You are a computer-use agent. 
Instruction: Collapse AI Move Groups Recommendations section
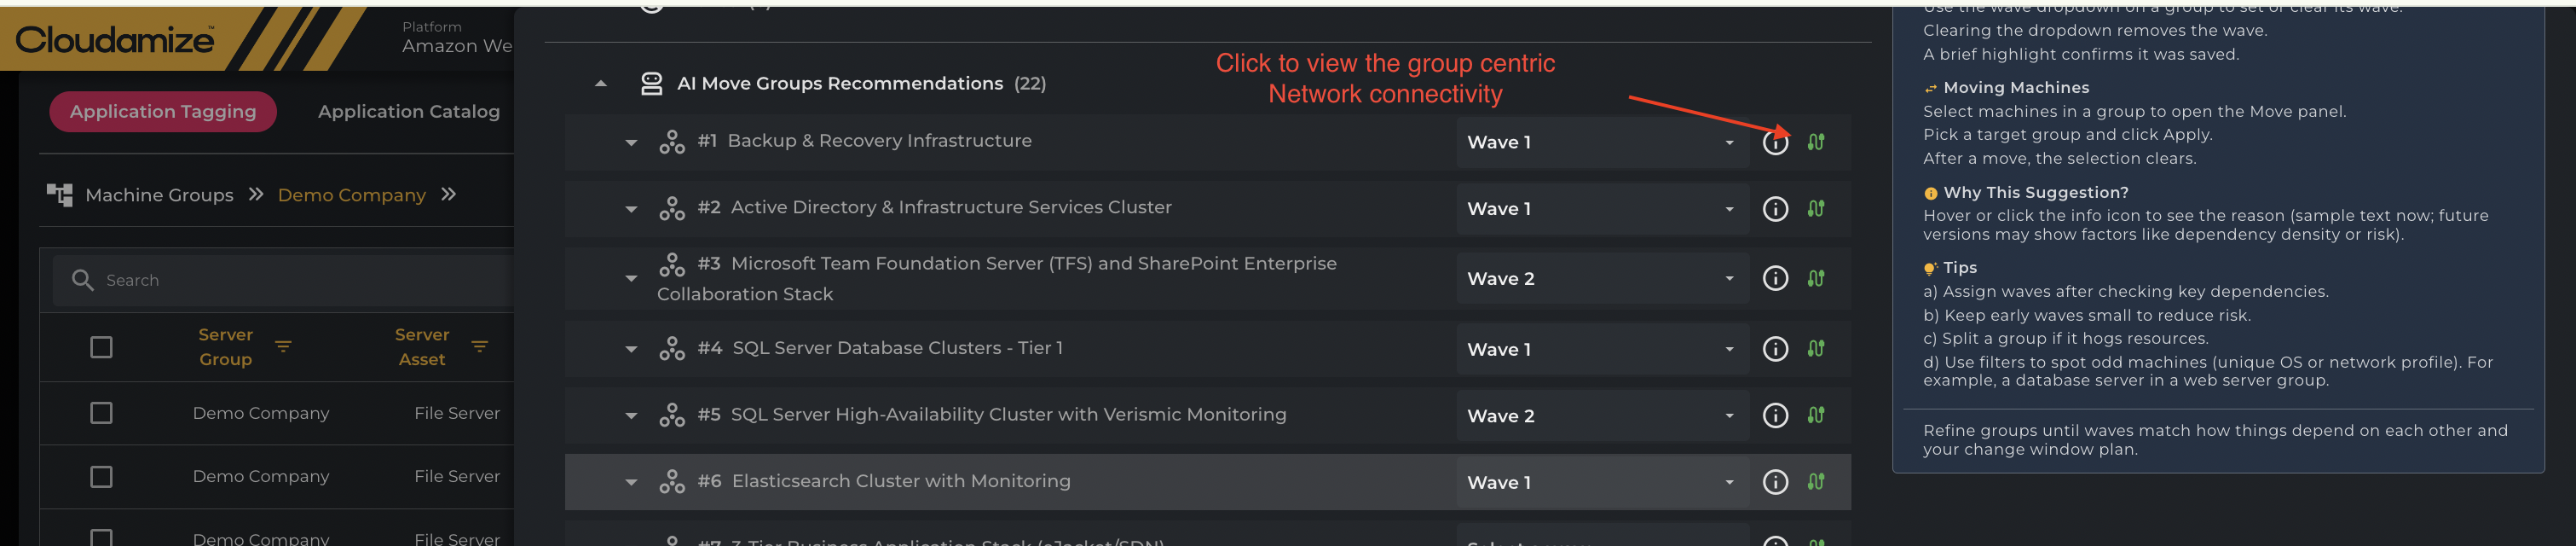(601, 84)
